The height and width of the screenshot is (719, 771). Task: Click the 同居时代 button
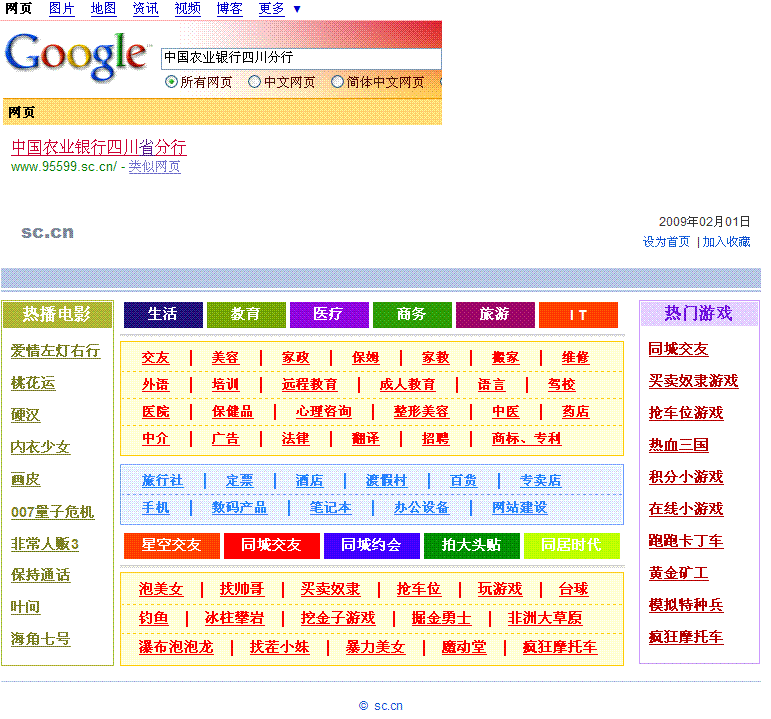(x=571, y=545)
